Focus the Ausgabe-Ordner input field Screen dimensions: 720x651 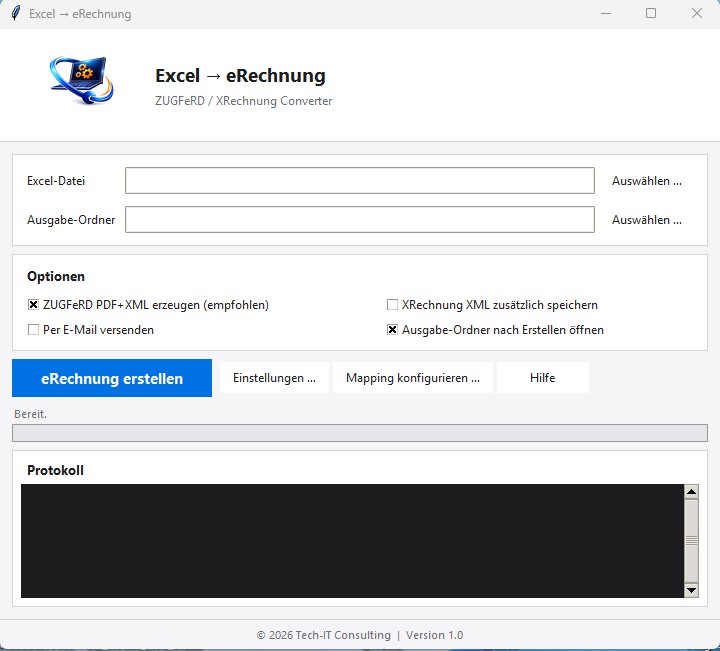(360, 219)
